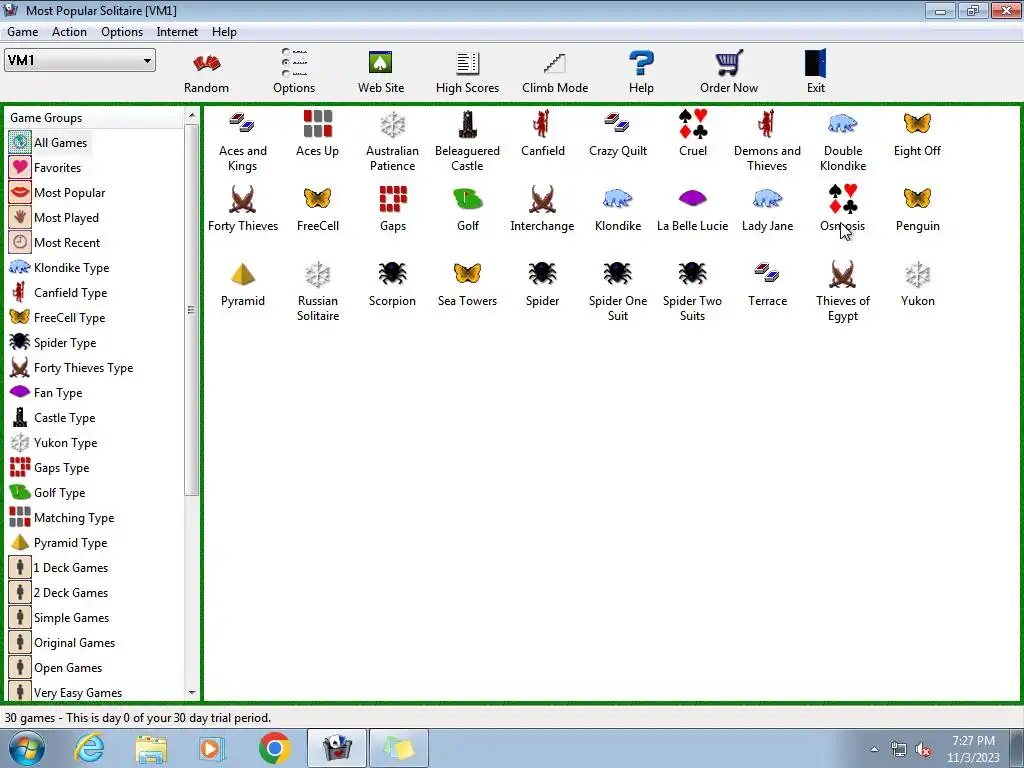Open the Action menu
1024x768 pixels.
pyautogui.click(x=69, y=32)
